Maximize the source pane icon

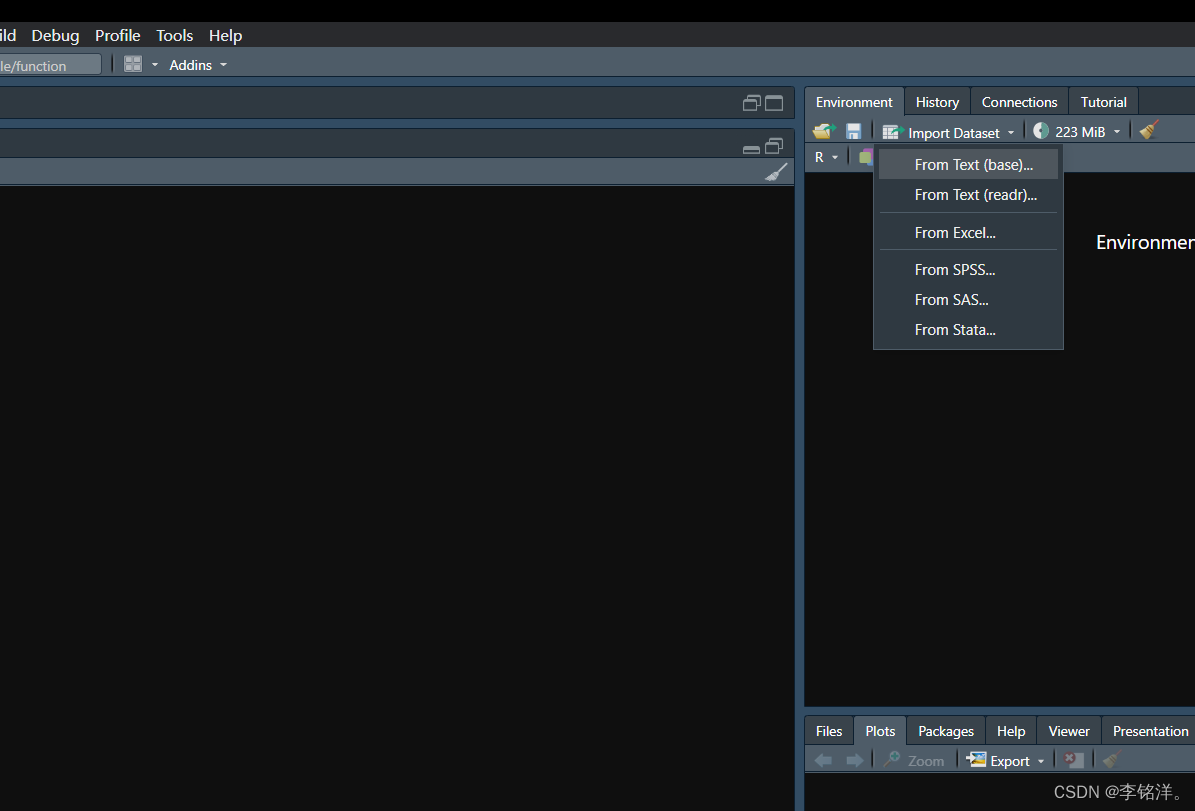774,103
